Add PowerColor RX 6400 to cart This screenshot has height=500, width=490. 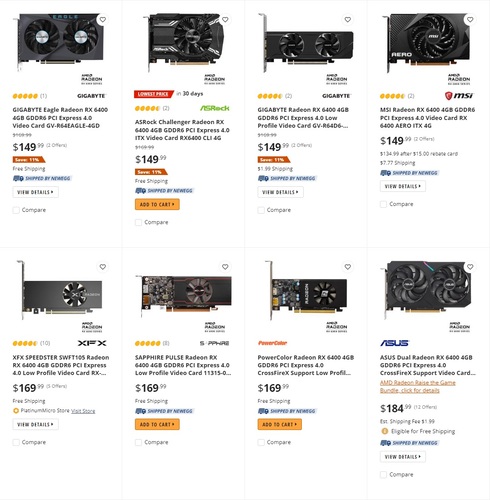click(280, 424)
